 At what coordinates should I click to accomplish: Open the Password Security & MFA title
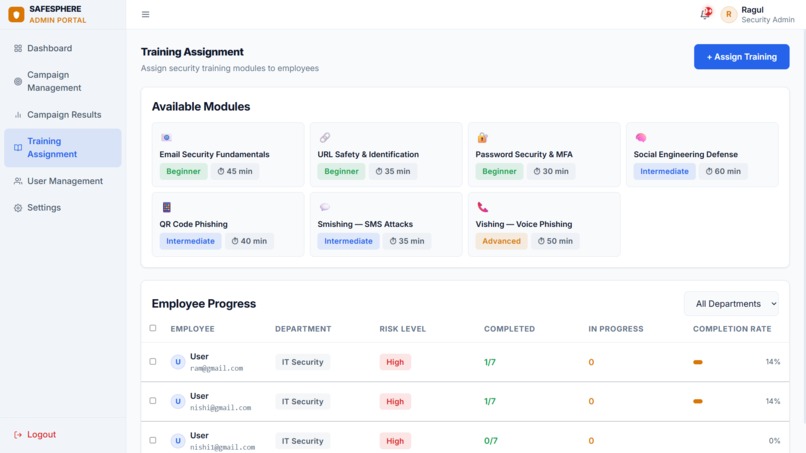click(524, 154)
